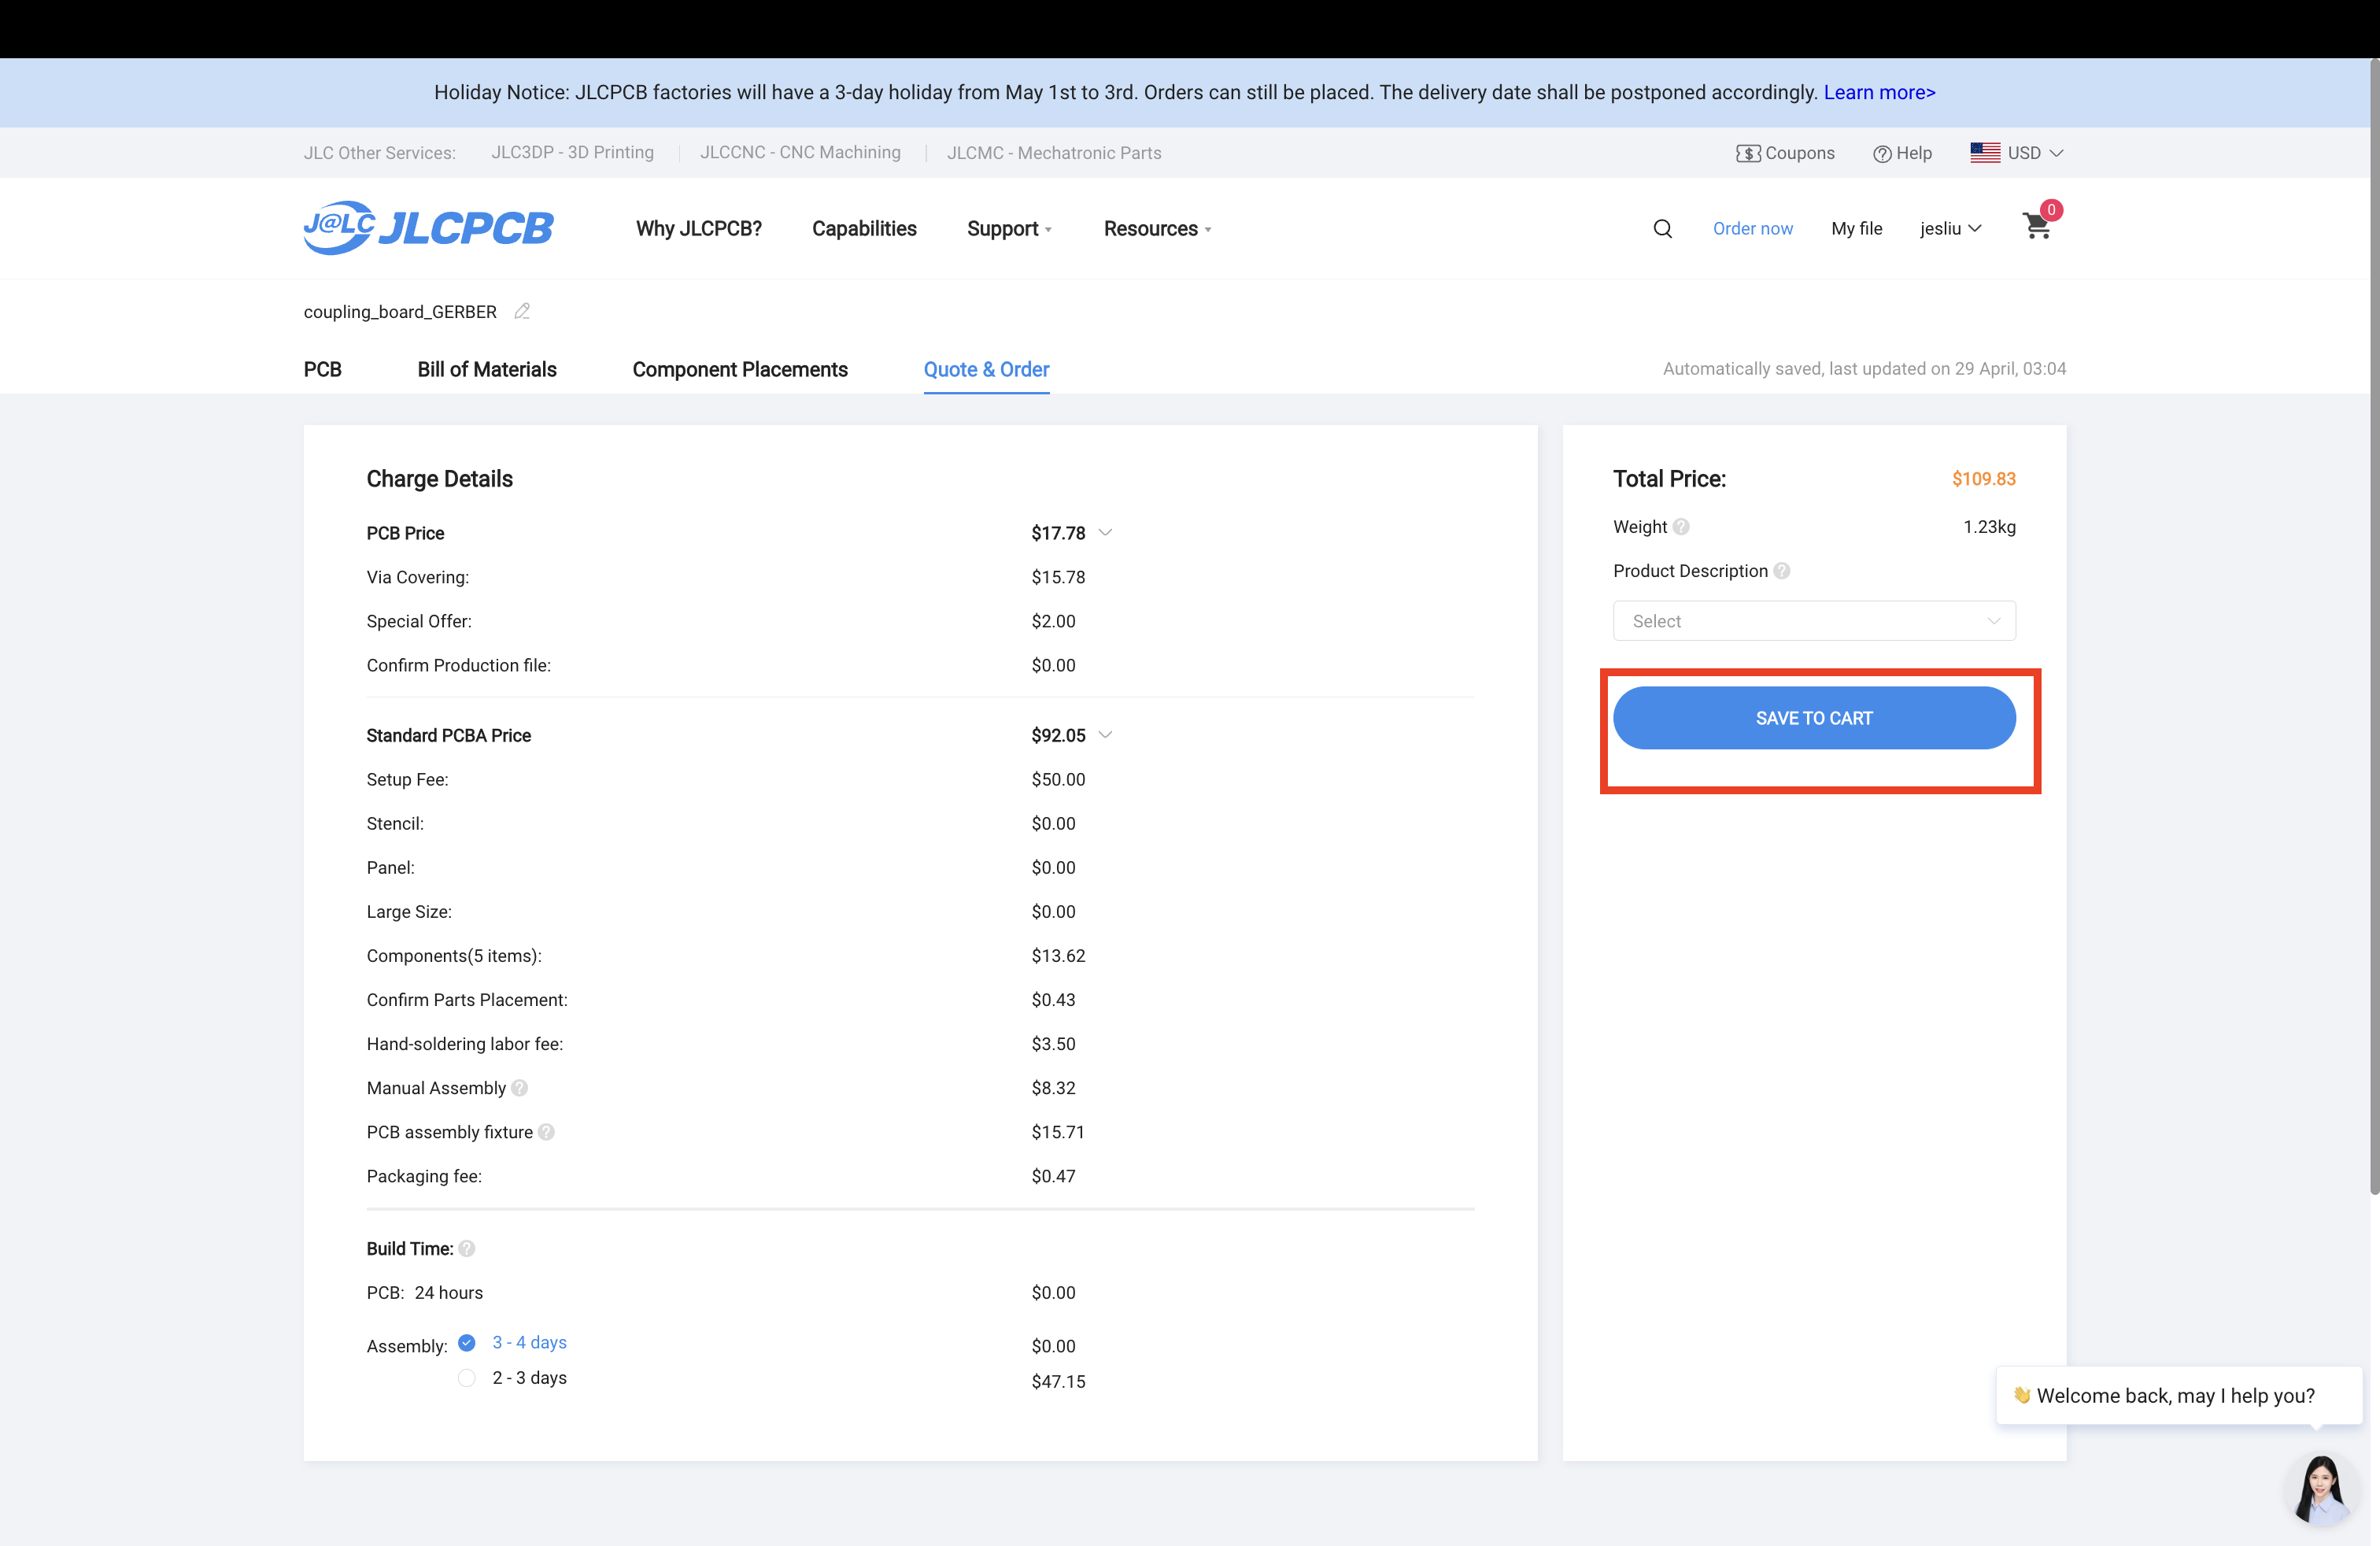
Task: Expand the Support menu
Action: pos(1009,229)
